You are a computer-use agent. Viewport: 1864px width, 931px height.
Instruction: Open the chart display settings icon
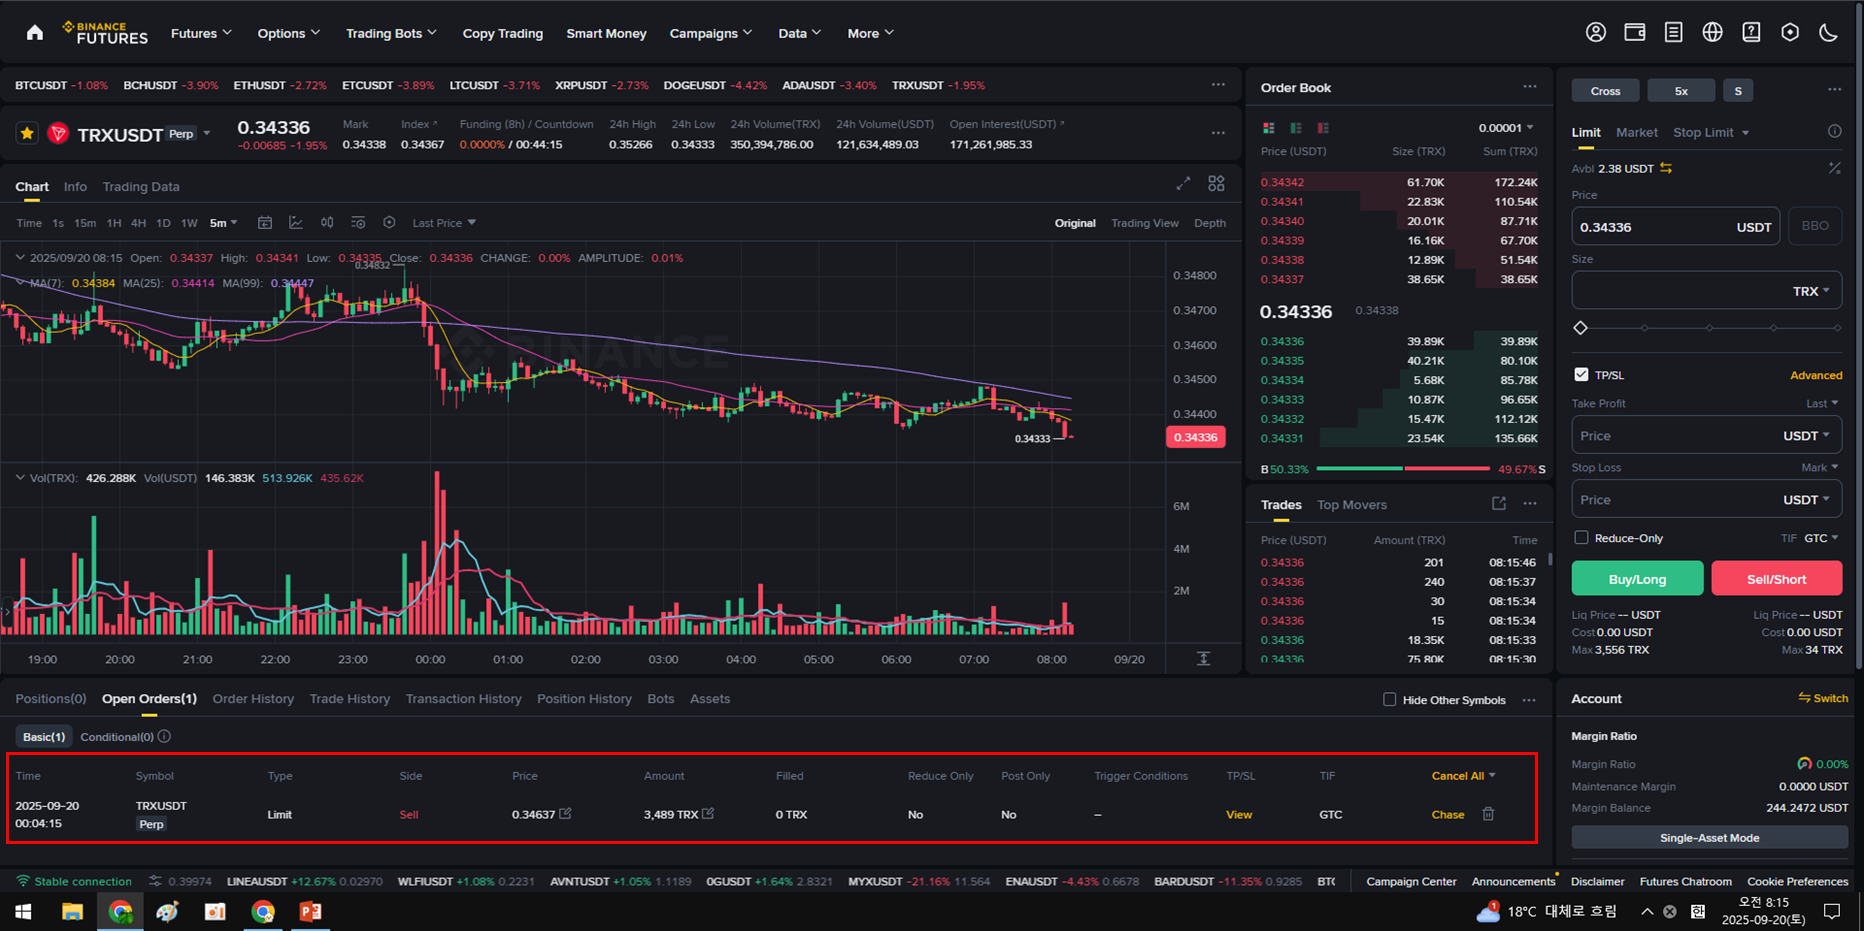point(358,223)
